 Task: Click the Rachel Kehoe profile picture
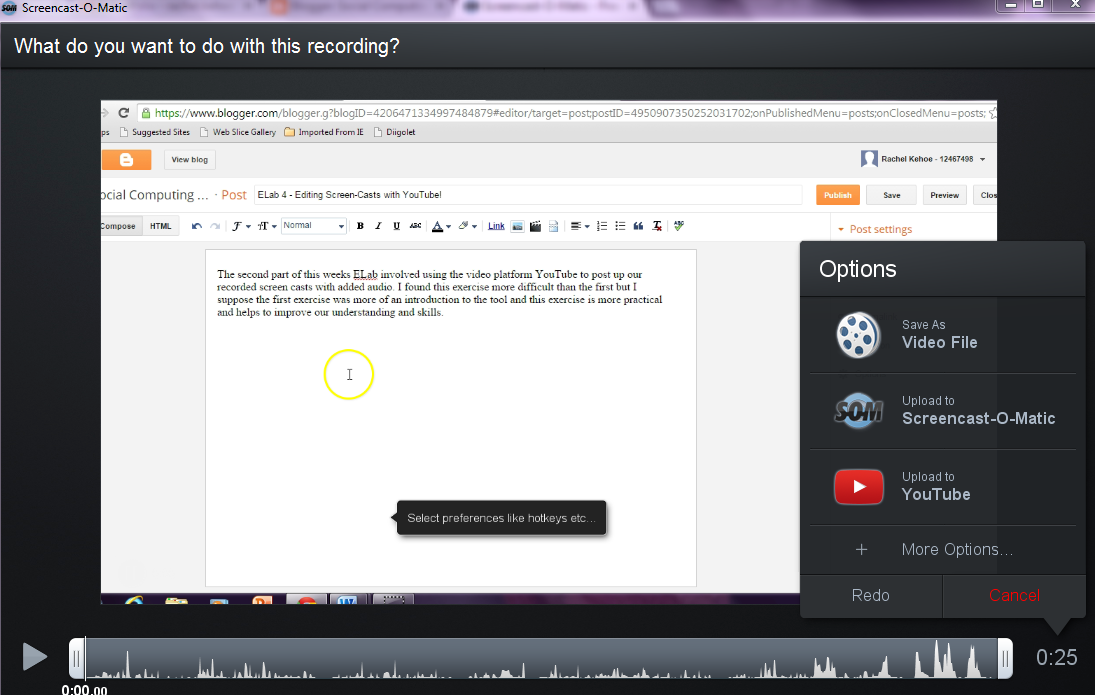pyautogui.click(x=869, y=159)
